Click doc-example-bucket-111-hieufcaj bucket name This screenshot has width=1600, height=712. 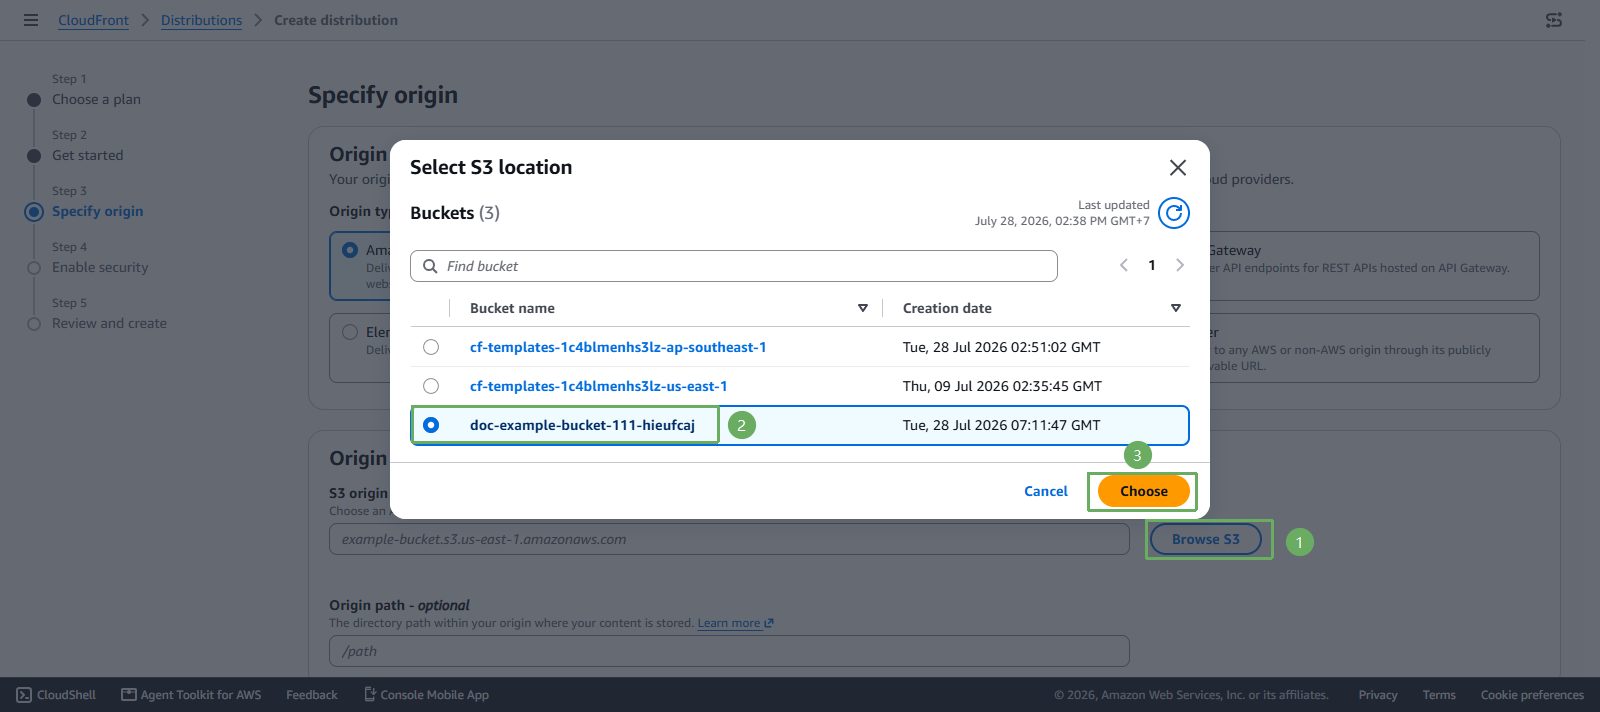[x=582, y=425]
